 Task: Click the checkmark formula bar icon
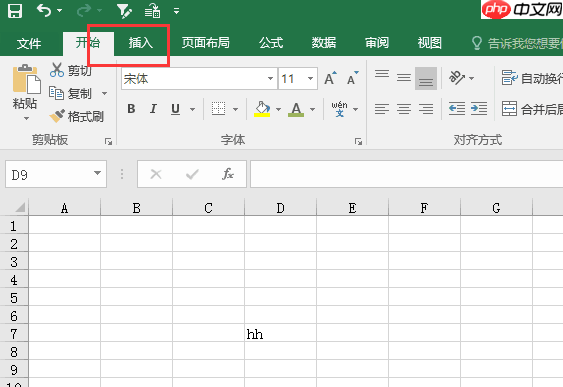tap(192, 174)
